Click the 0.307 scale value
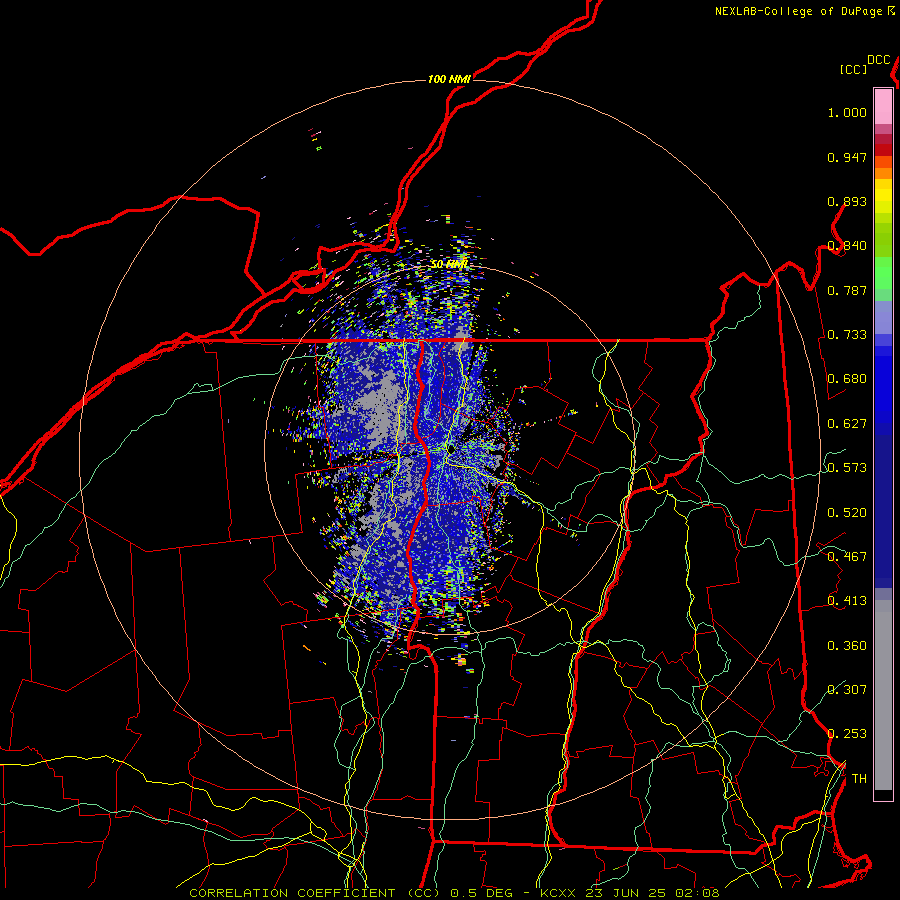The image size is (900, 900). pos(847,689)
